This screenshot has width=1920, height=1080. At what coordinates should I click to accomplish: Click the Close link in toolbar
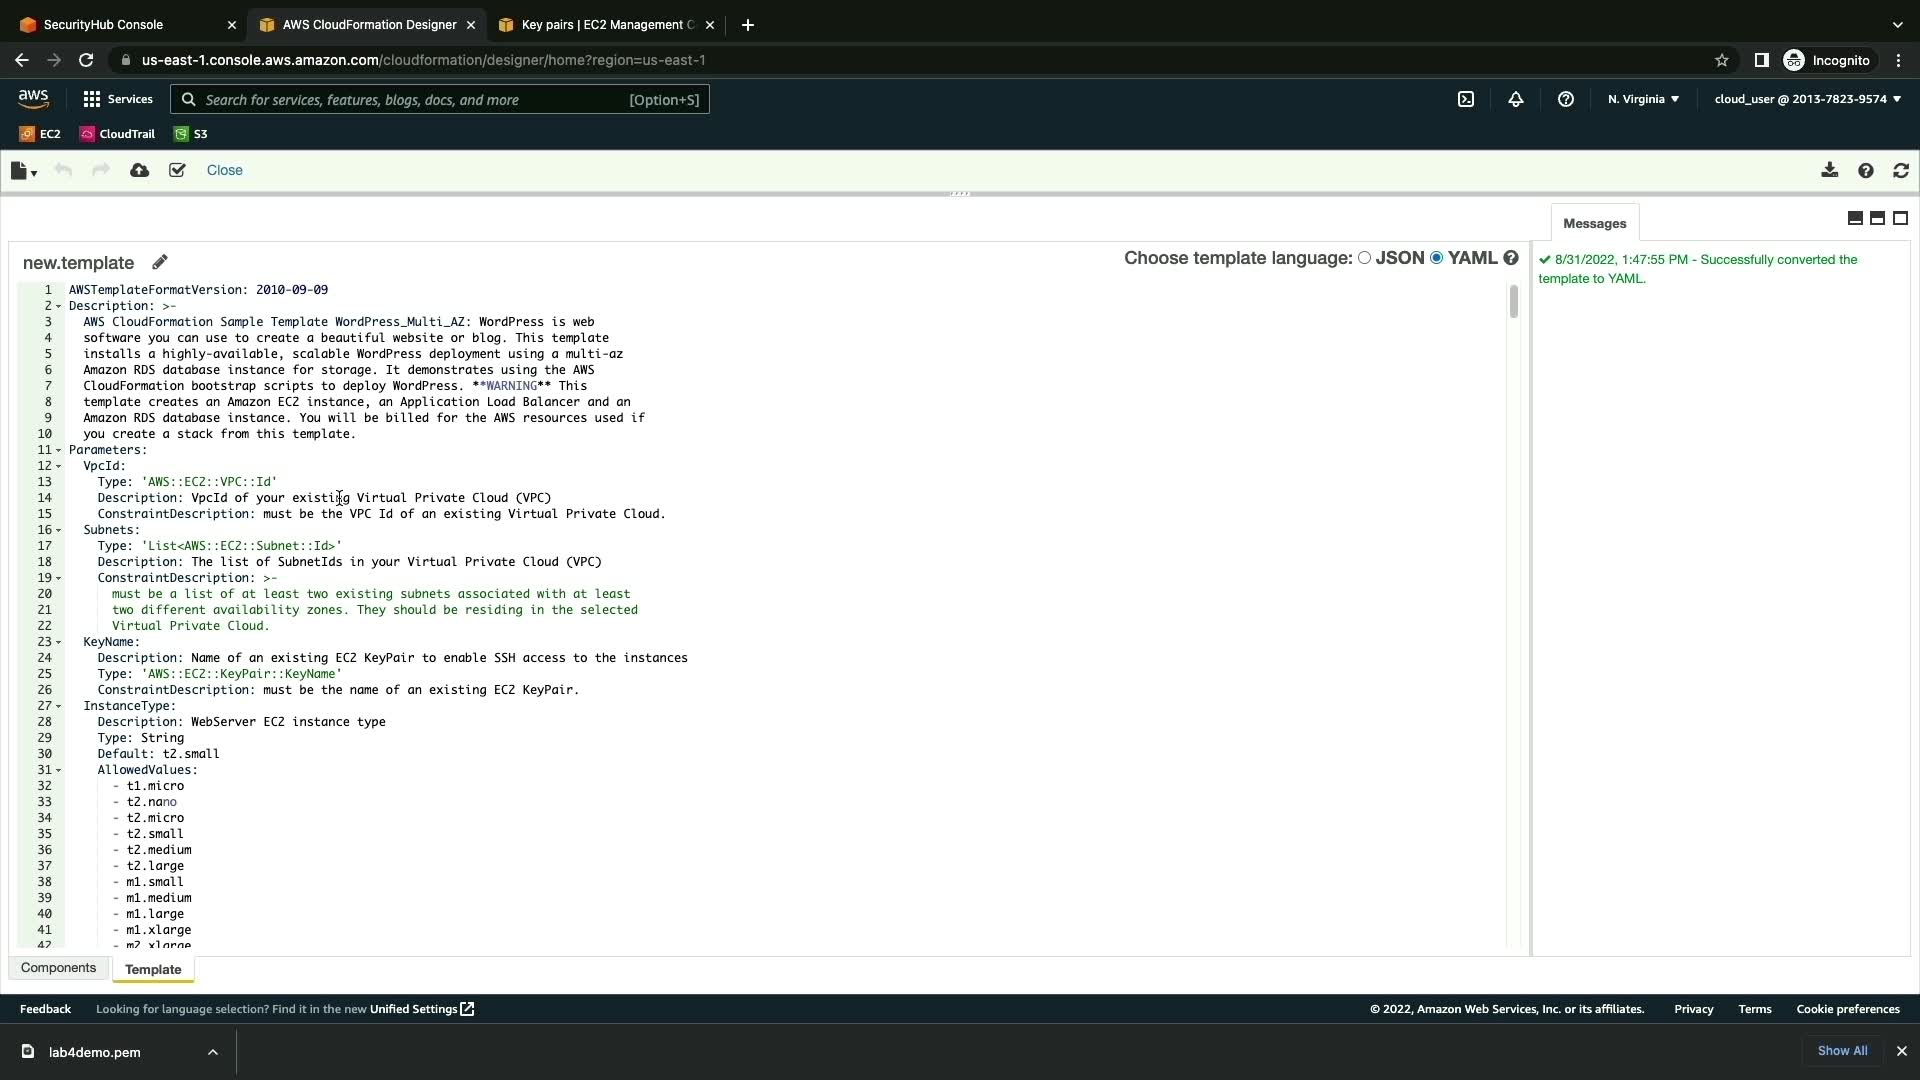(224, 170)
